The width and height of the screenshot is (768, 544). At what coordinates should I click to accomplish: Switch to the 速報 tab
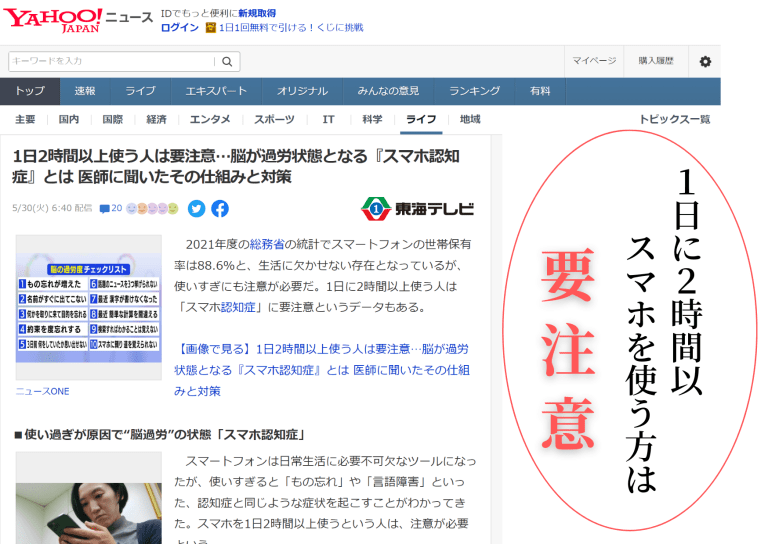point(85,91)
